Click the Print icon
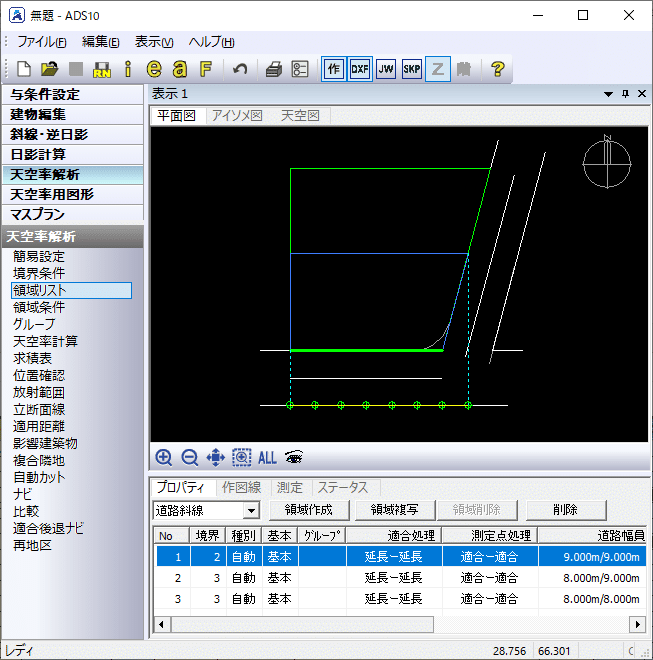 pyautogui.click(x=274, y=69)
